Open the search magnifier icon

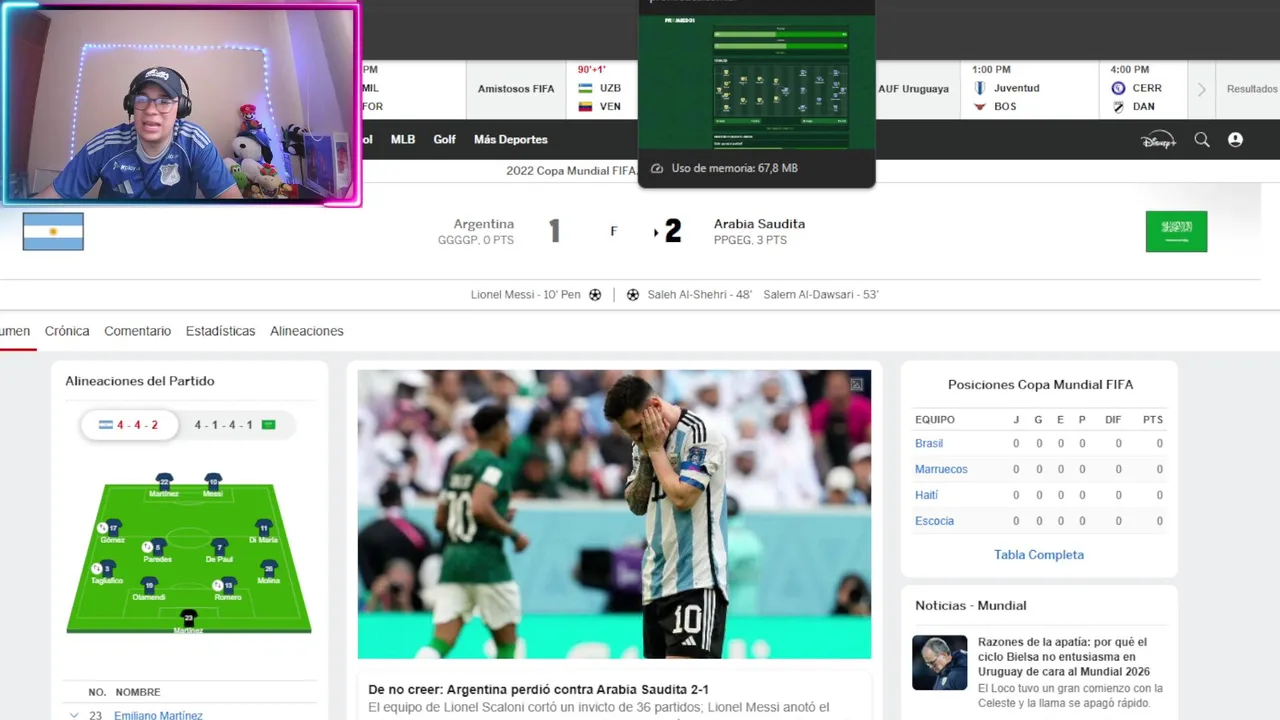coord(1202,140)
